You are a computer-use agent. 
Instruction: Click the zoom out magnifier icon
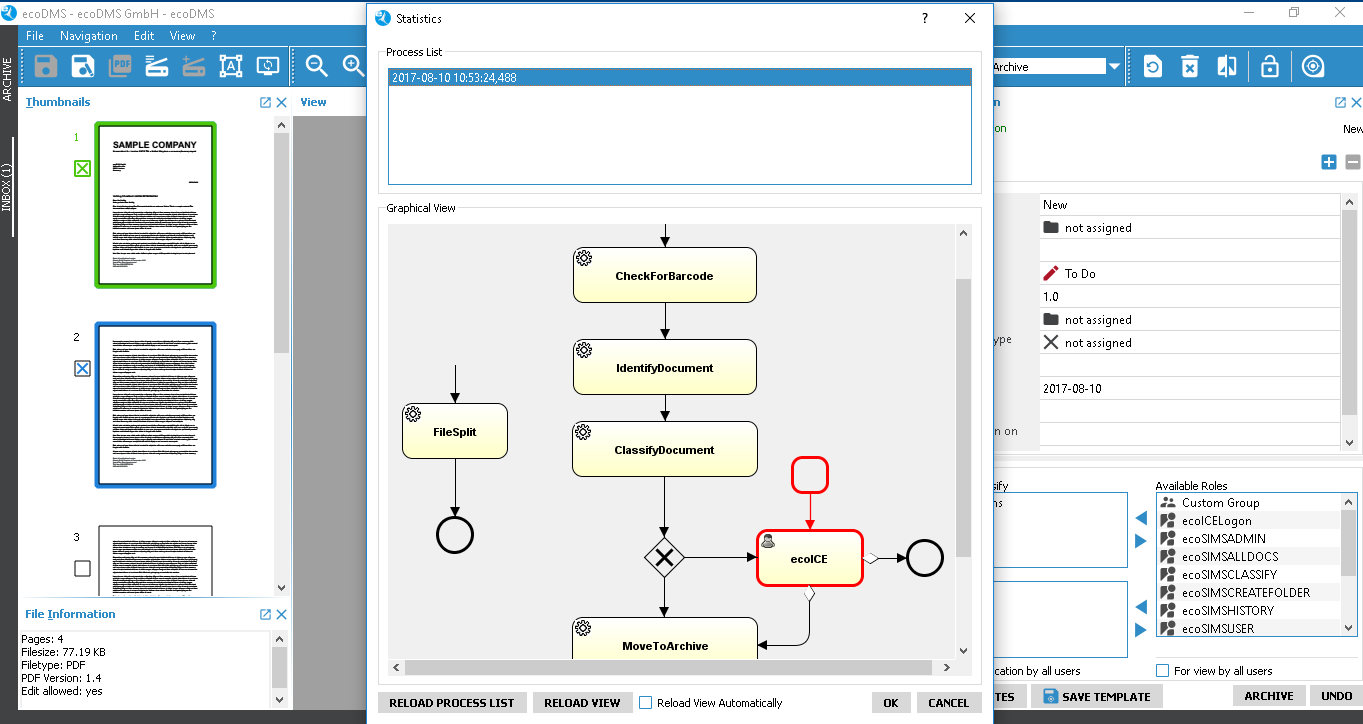[x=317, y=67]
